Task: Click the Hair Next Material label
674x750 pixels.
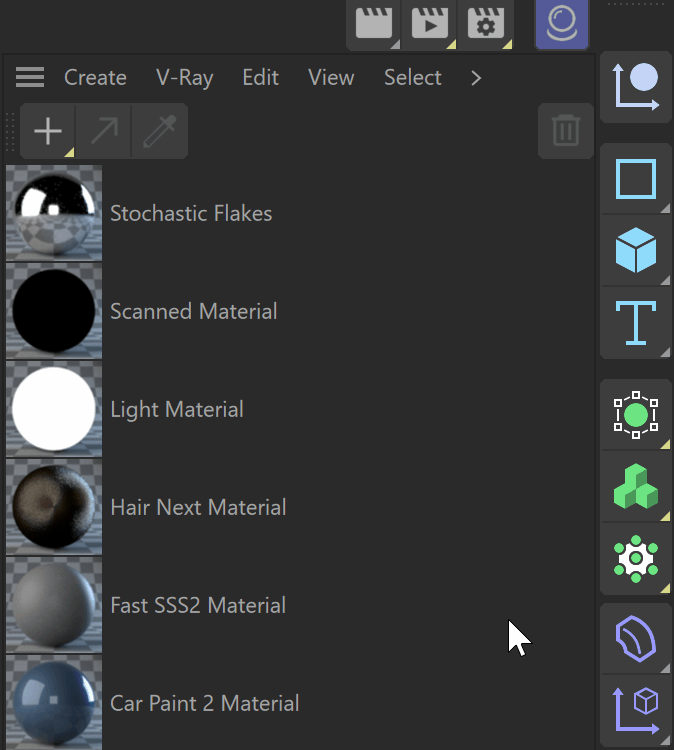Action: pos(198,507)
